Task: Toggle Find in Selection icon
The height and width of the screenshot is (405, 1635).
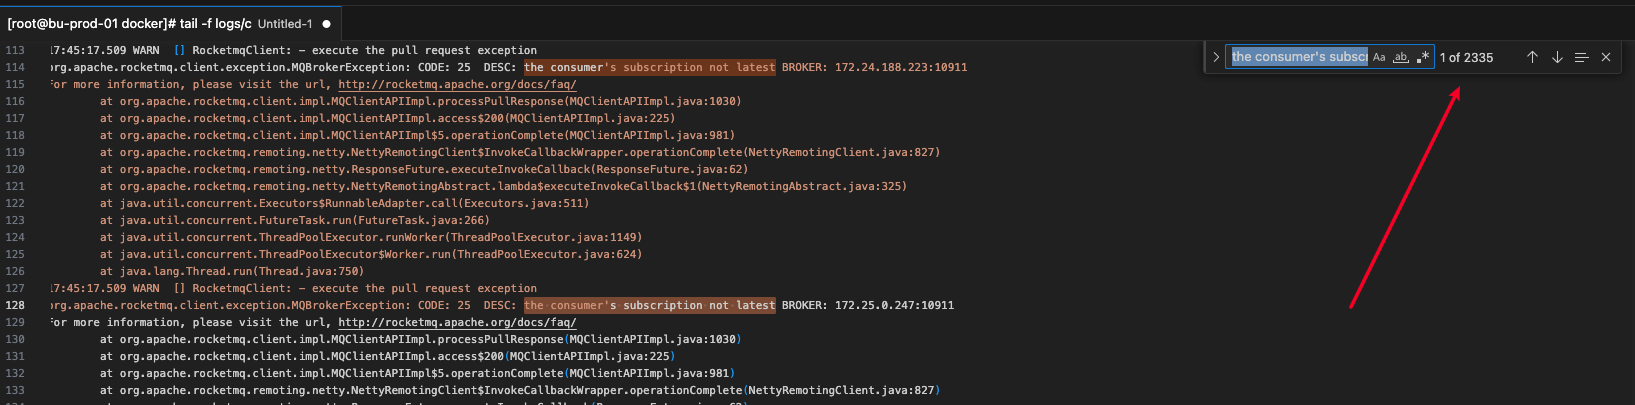Action: 1581,57
